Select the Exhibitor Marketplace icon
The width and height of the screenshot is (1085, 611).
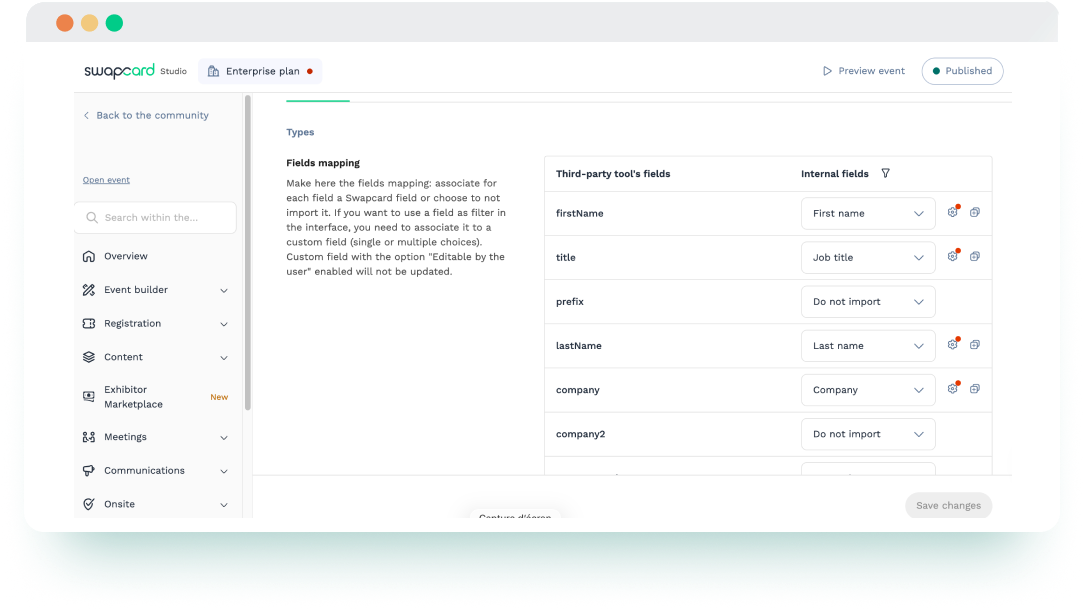pos(90,396)
